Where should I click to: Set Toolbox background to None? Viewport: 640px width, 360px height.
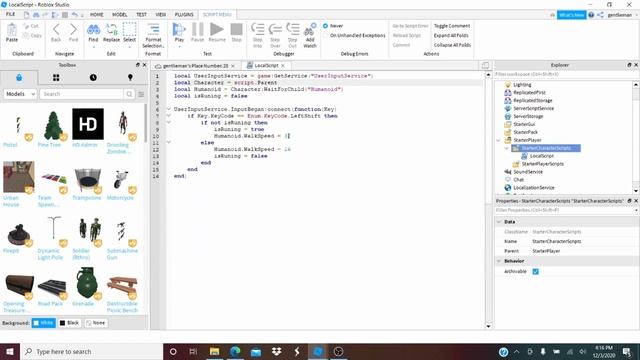(x=96, y=323)
